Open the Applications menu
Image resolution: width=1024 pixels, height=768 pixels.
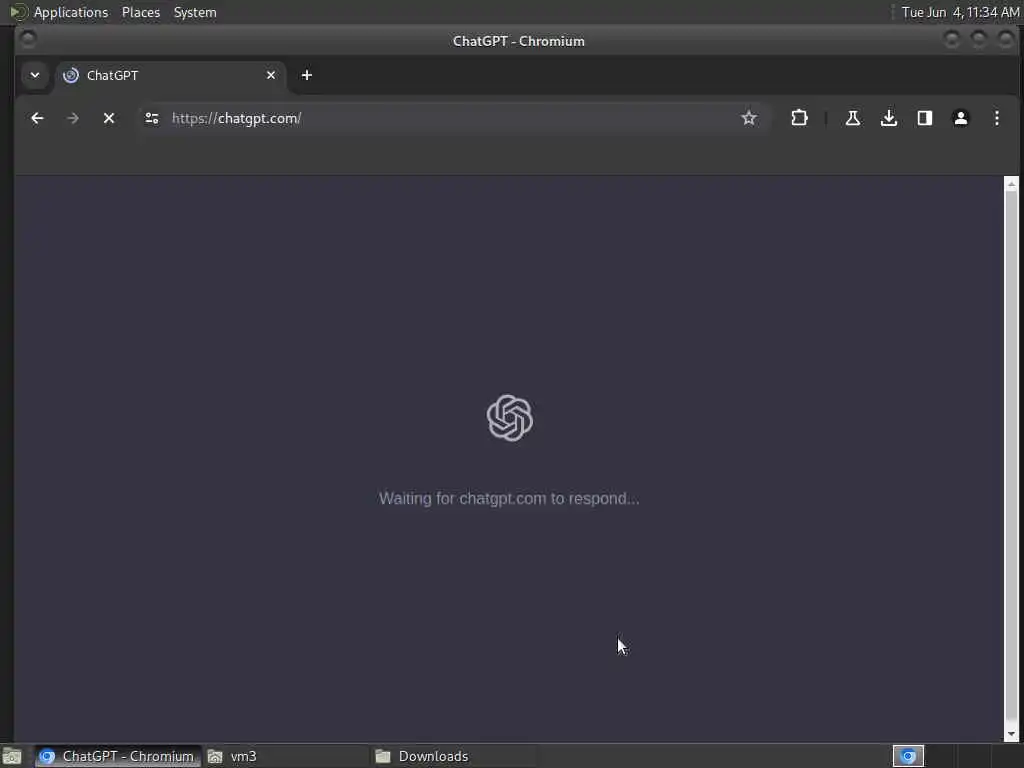pos(71,12)
